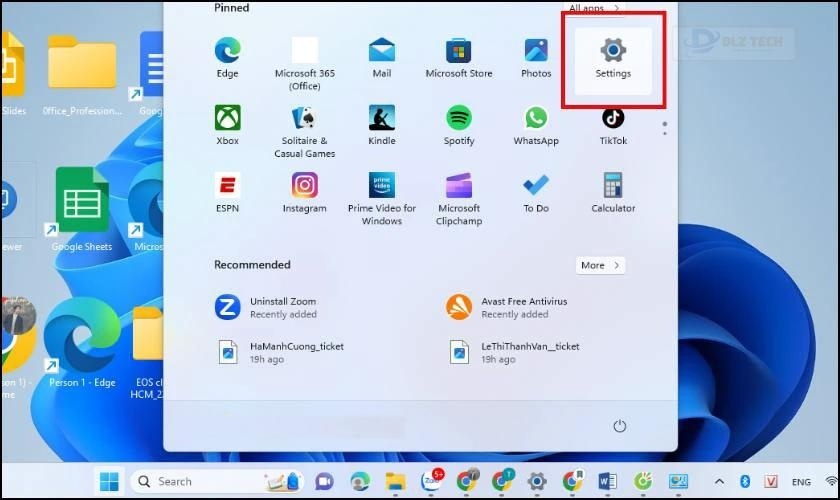Open the Edge pinned app
This screenshot has width=840, height=500.
click(227, 58)
